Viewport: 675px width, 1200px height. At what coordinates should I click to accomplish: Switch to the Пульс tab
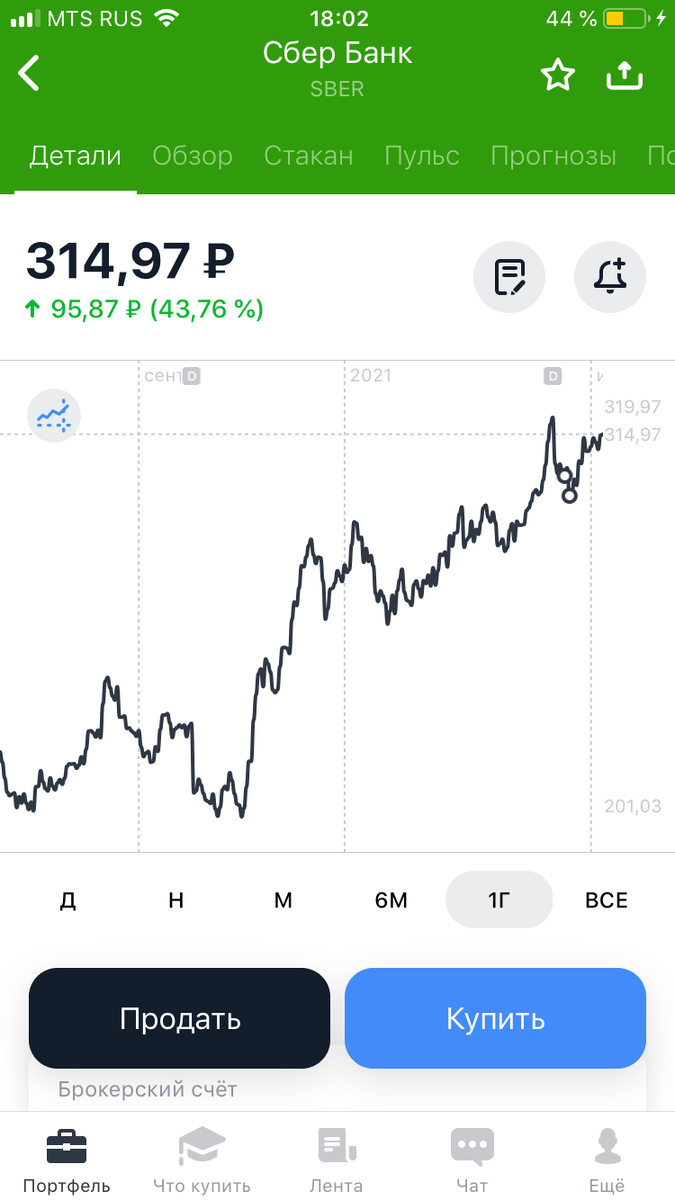[x=421, y=155]
